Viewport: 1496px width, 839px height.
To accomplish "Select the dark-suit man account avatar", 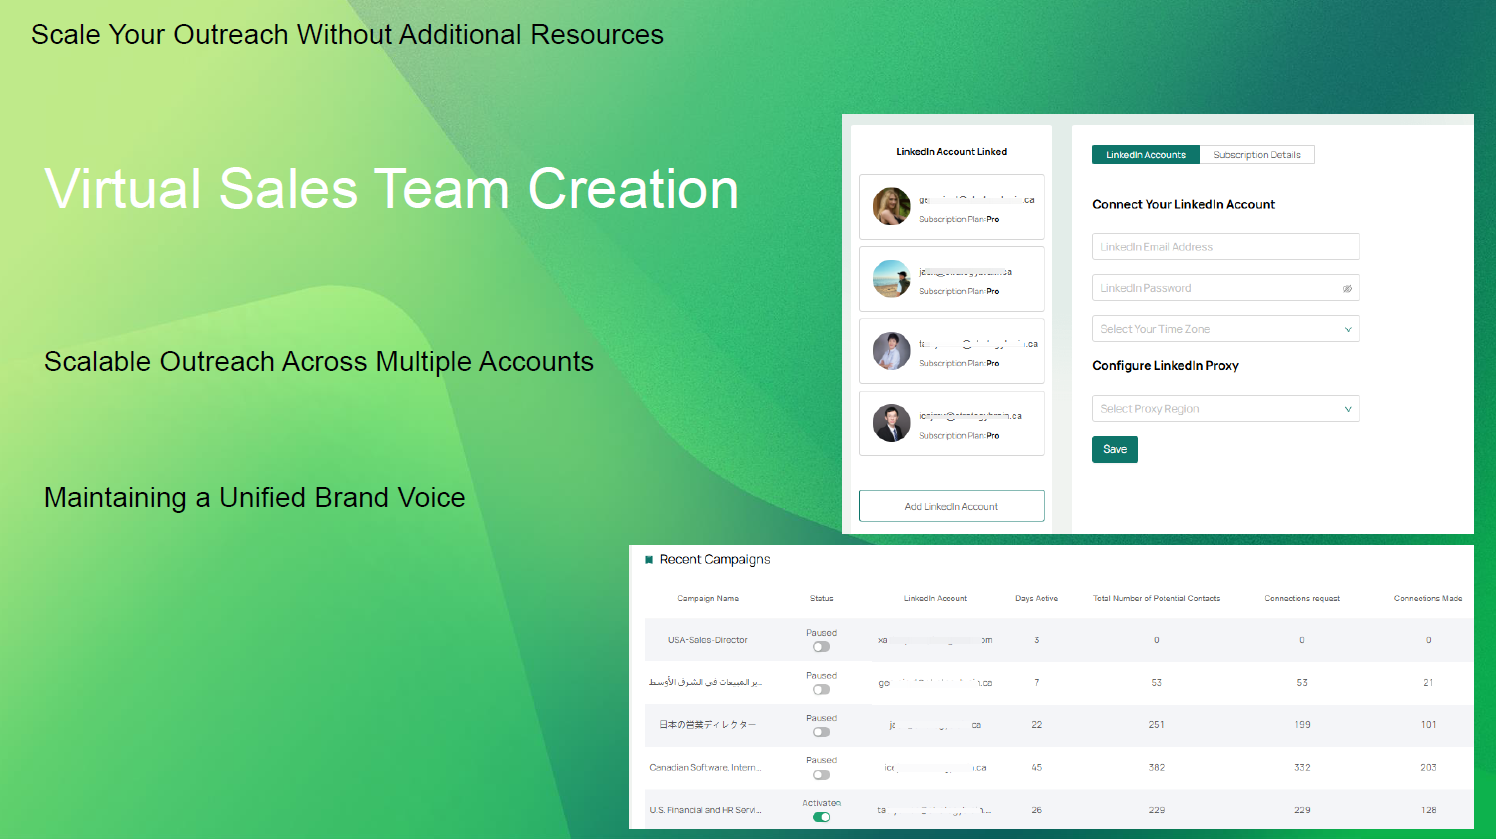I will pyautogui.click(x=891, y=423).
